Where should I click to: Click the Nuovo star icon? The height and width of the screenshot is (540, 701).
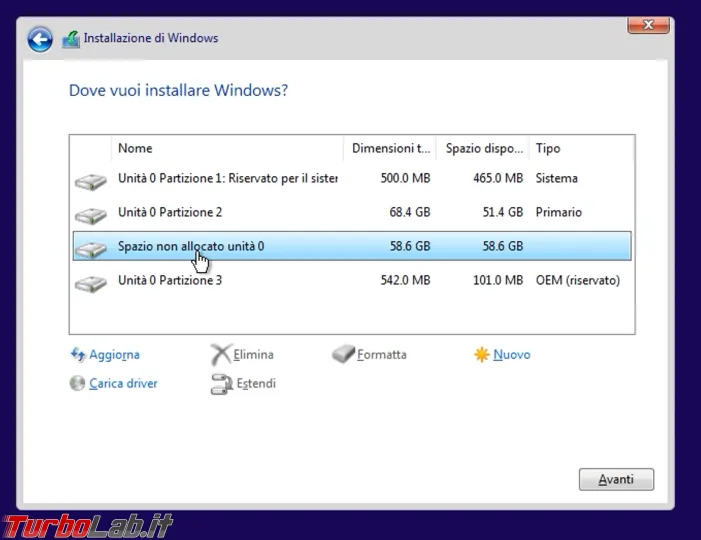(481, 354)
